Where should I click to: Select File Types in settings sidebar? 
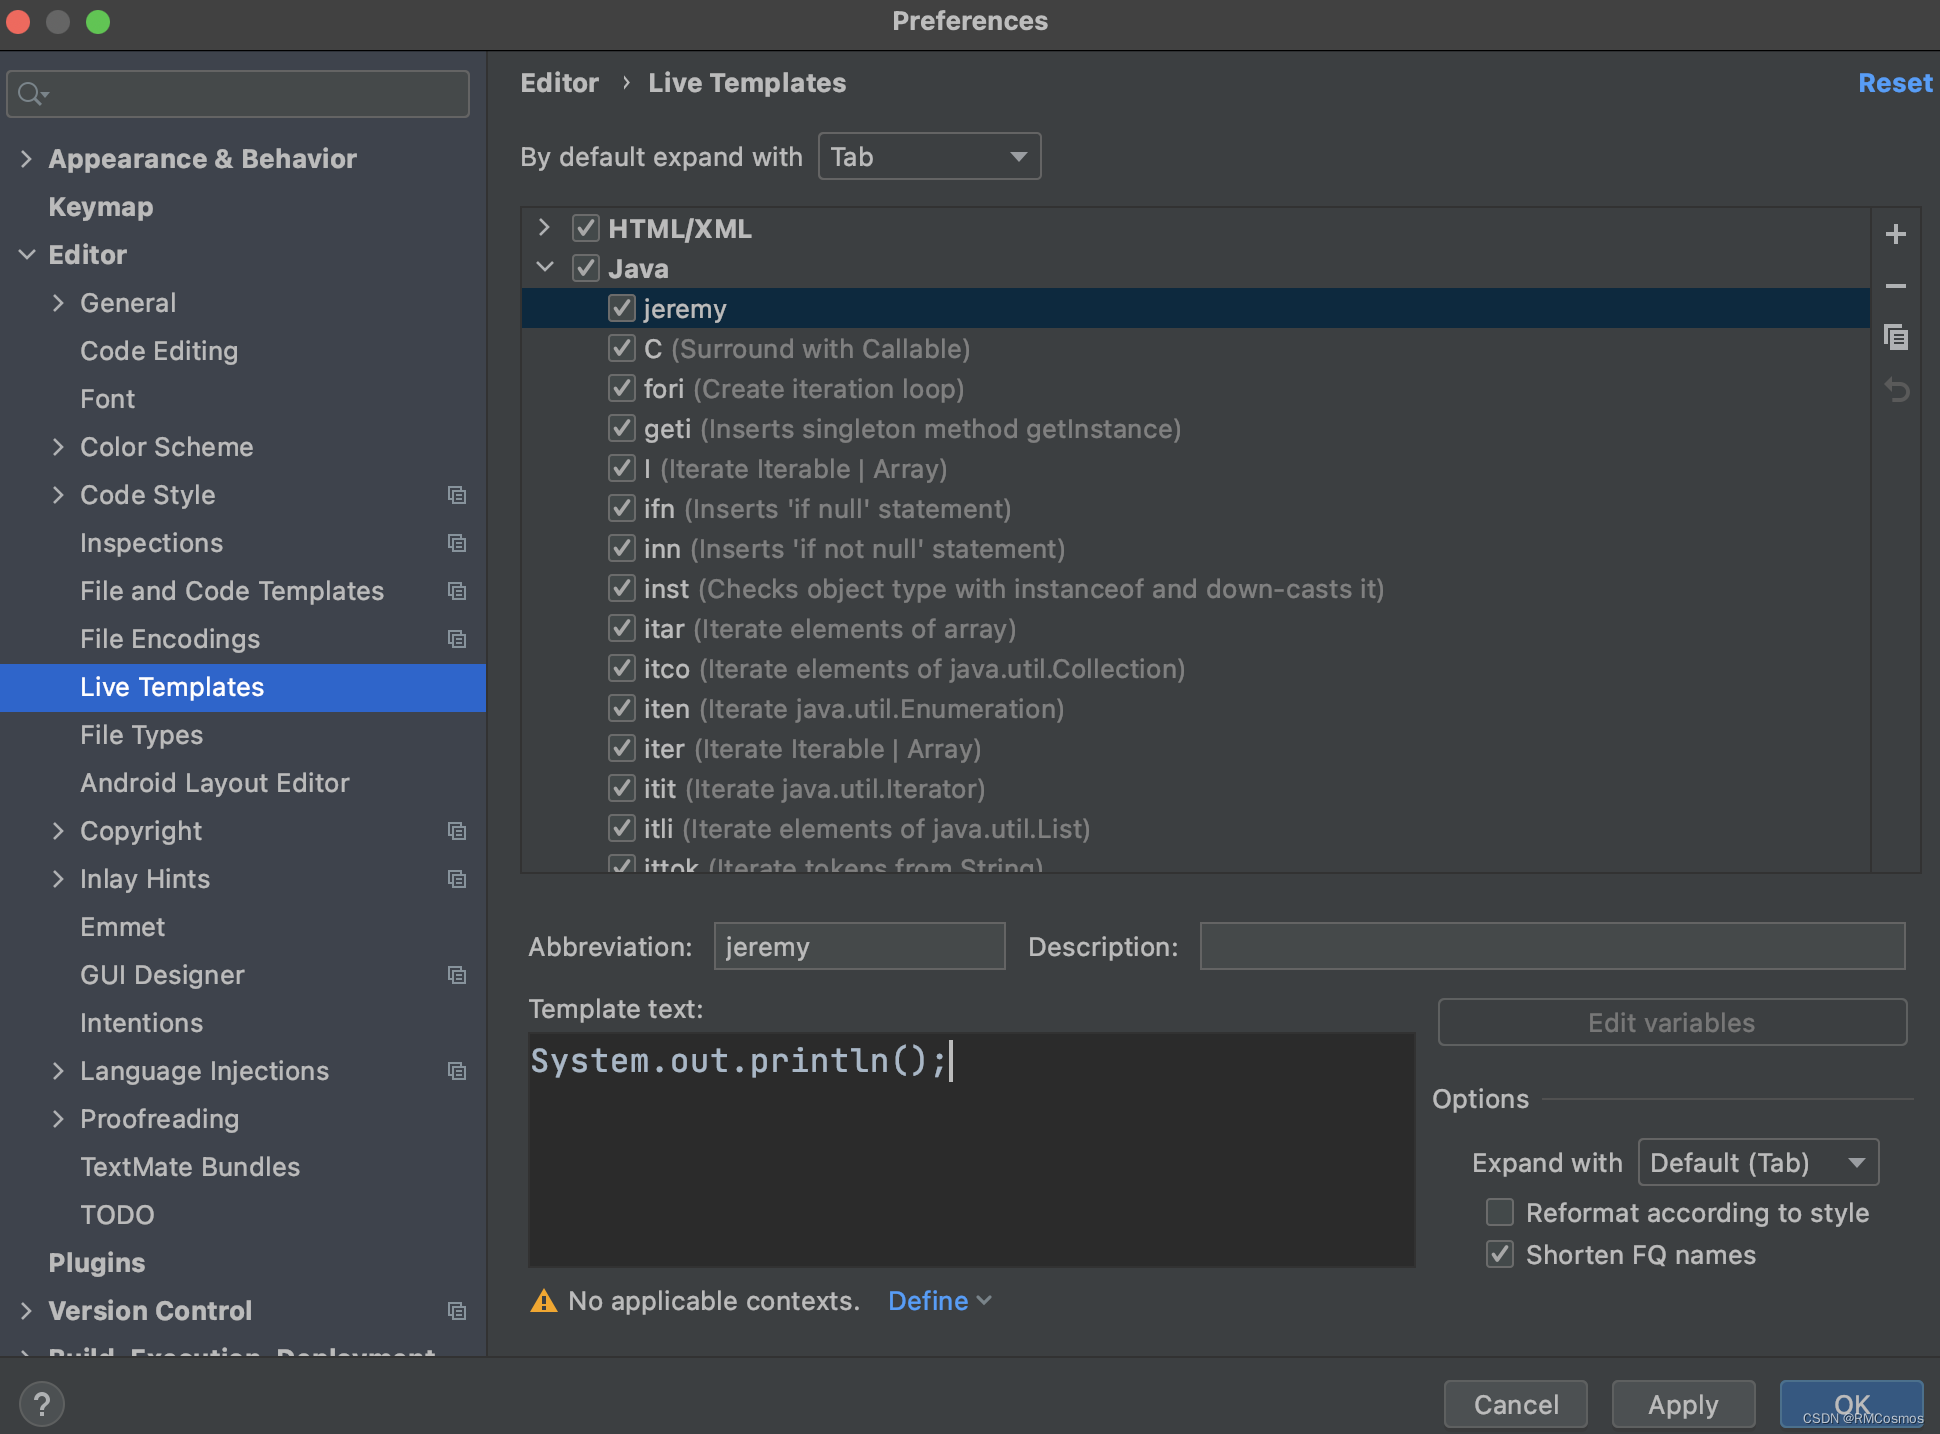pyautogui.click(x=141, y=735)
